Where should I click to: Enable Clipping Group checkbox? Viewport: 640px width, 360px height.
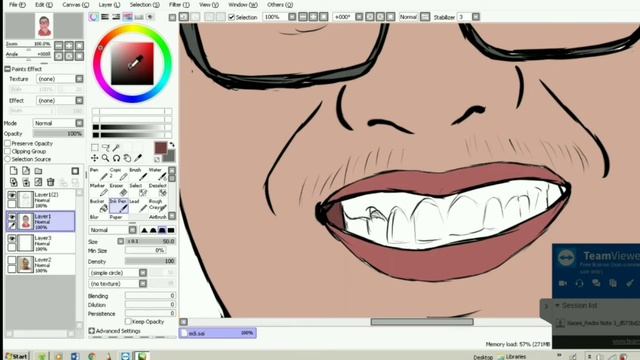click(8, 151)
